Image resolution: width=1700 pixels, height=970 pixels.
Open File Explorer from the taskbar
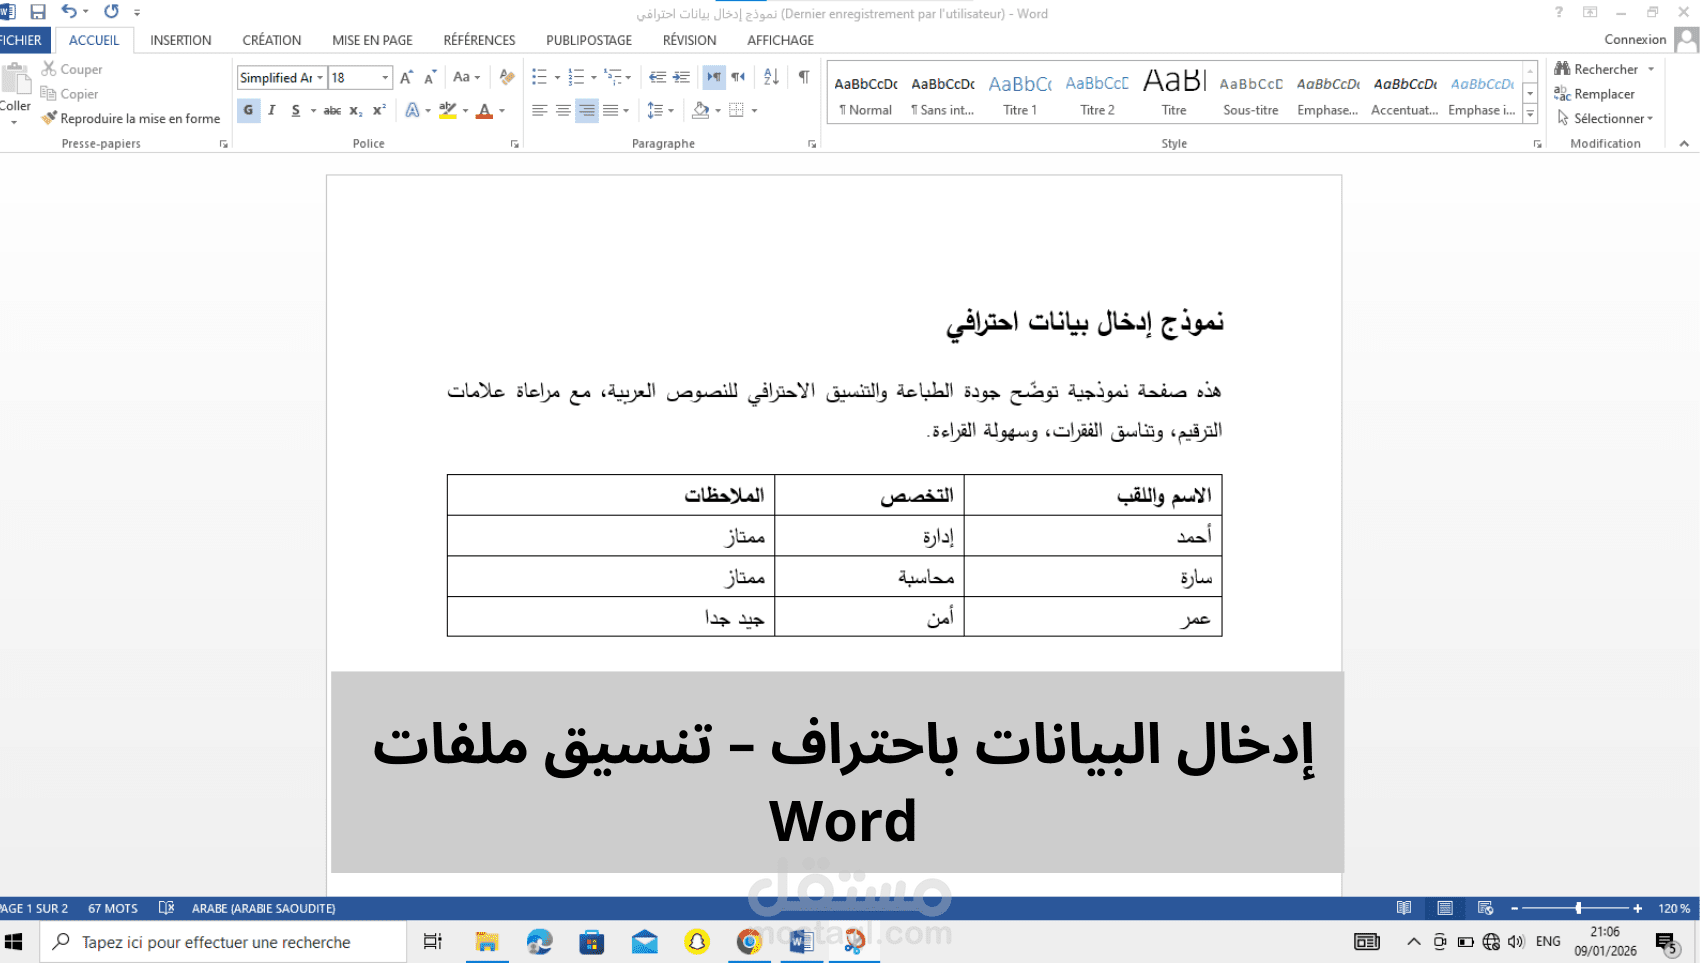click(486, 942)
